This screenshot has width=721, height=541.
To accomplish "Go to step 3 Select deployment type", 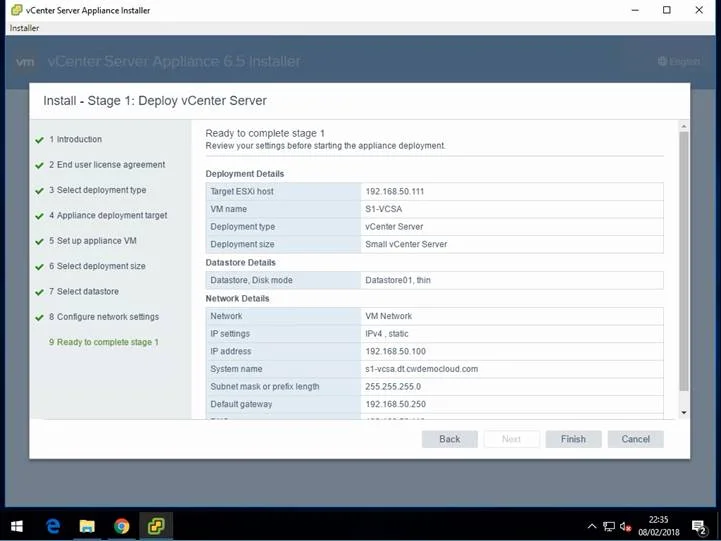I will coord(97,190).
